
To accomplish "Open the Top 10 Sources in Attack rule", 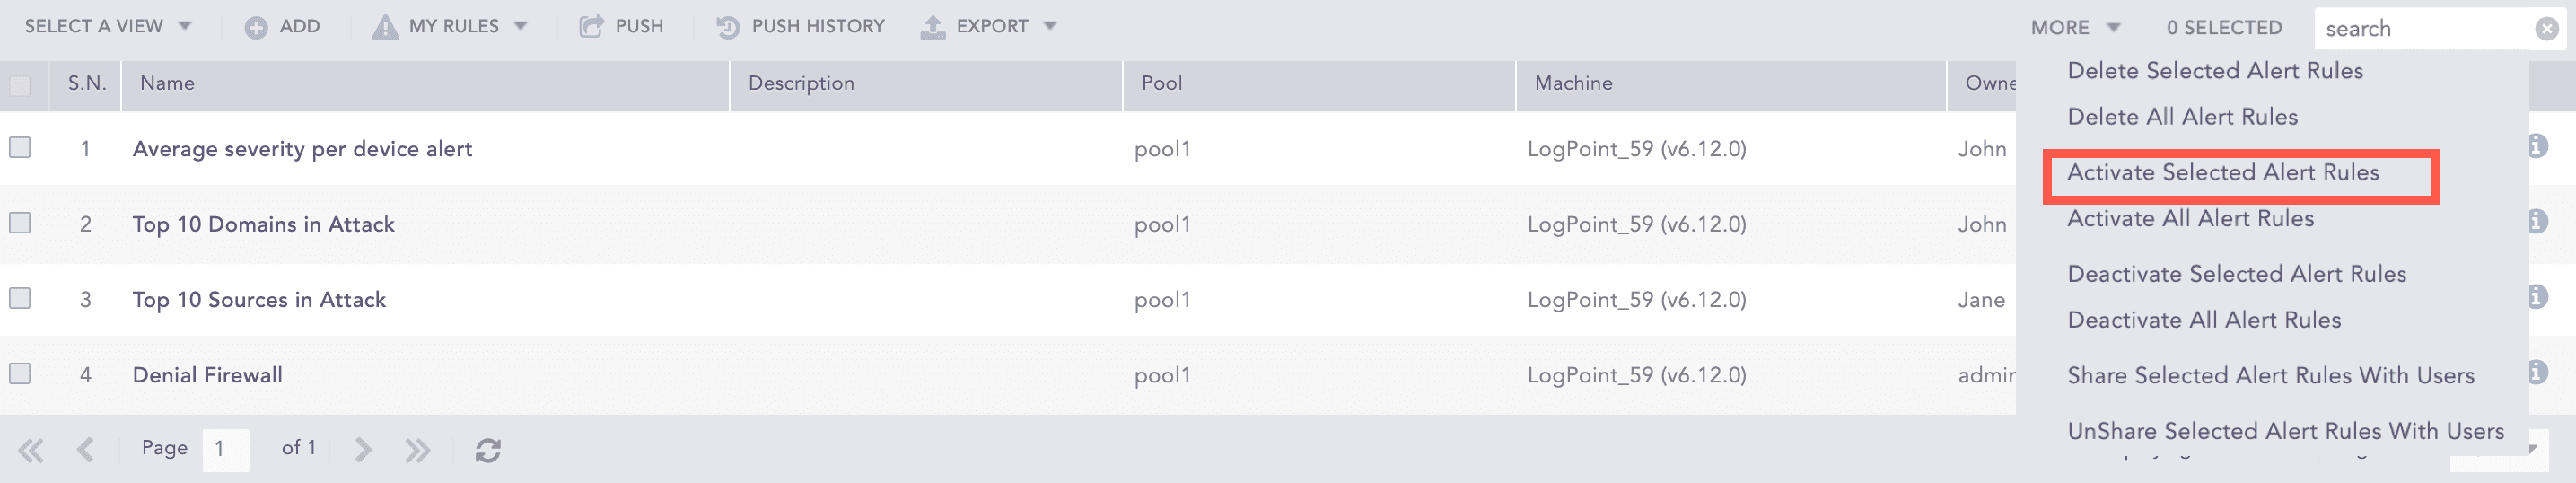I will tap(259, 300).
